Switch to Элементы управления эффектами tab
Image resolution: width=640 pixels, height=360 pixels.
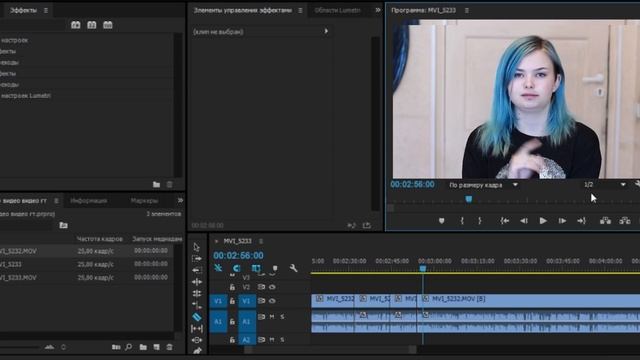click(x=242, y=10)
